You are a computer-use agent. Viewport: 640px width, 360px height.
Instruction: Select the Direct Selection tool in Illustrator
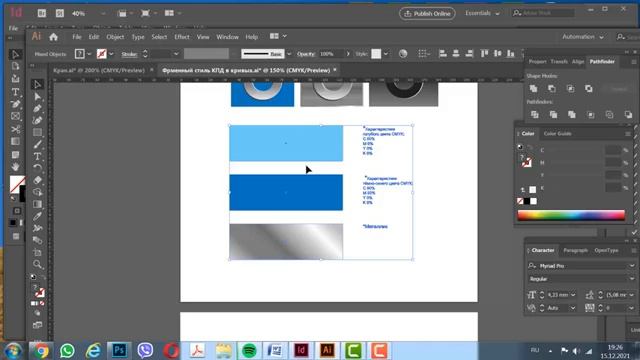tap(37, 96)
